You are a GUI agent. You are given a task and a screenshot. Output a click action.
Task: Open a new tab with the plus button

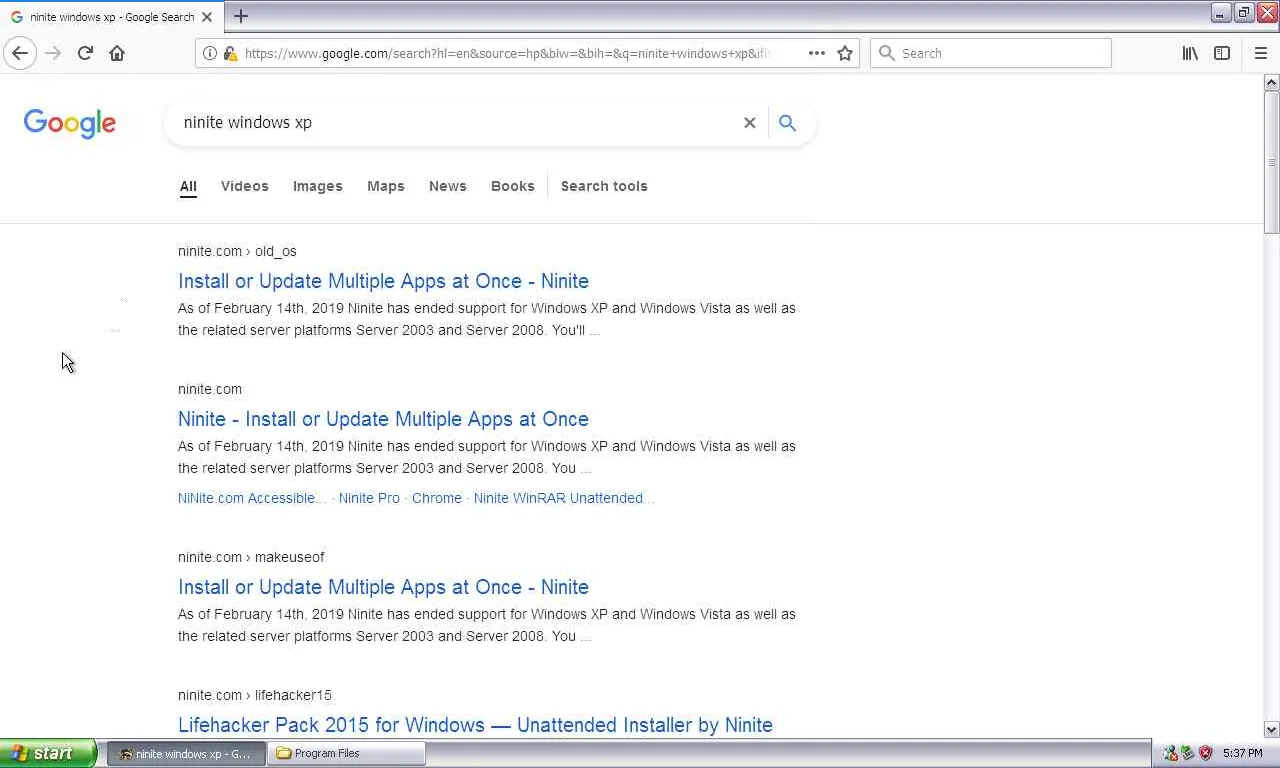[x=241, y=16]
